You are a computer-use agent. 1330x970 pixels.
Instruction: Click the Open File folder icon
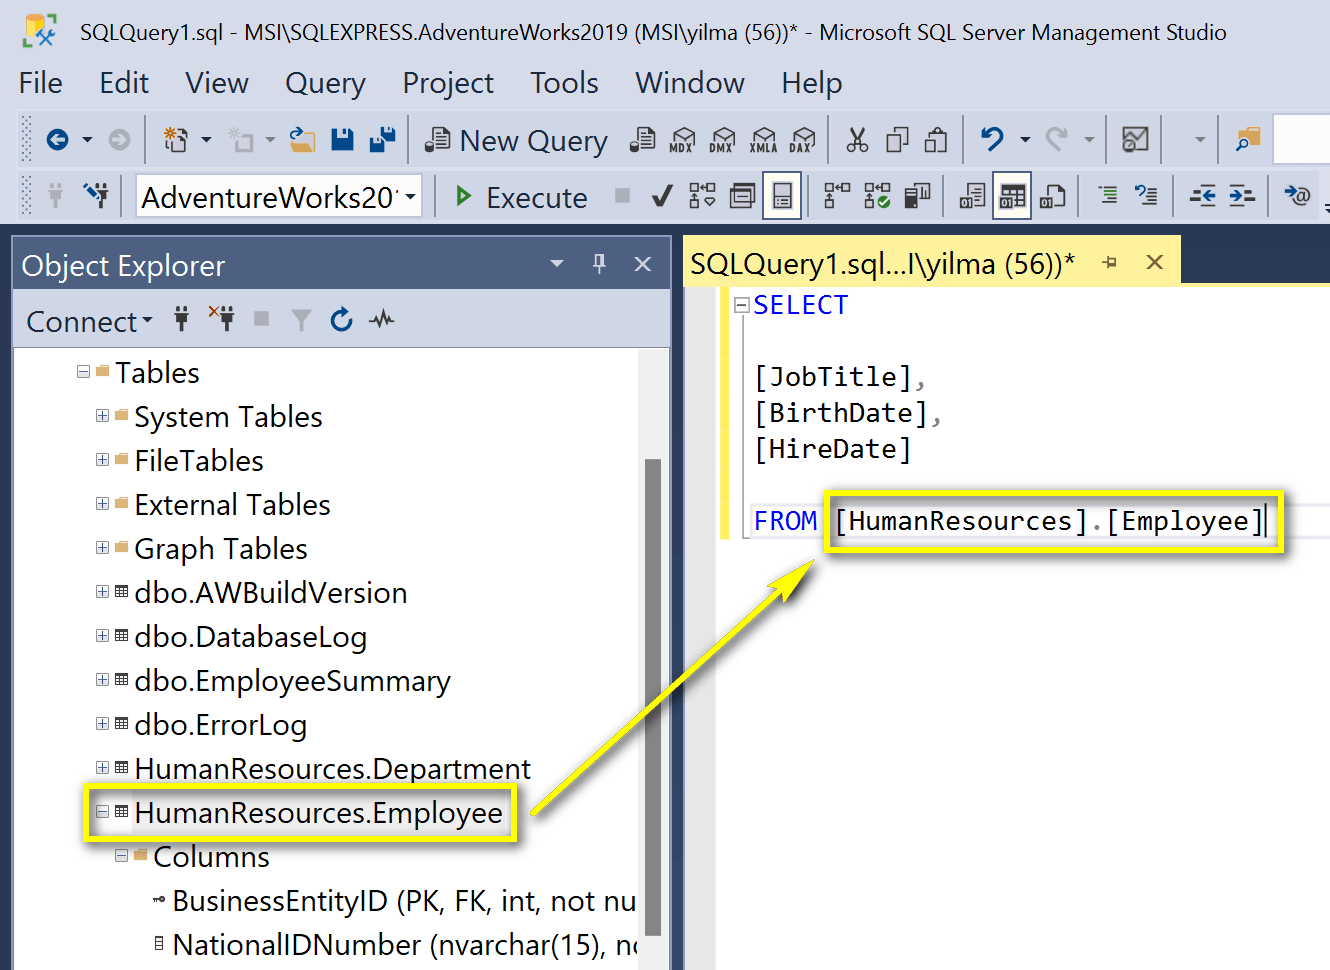coord(302,140)
